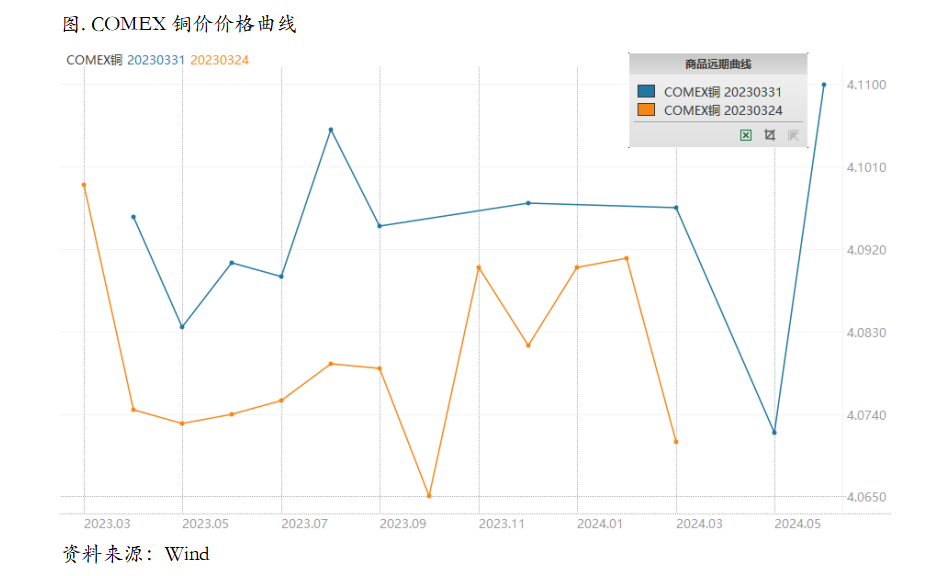Click the collapse arrow icon in legend panel
This screenshot has width=939, height=576.
(x=793, y=135)
